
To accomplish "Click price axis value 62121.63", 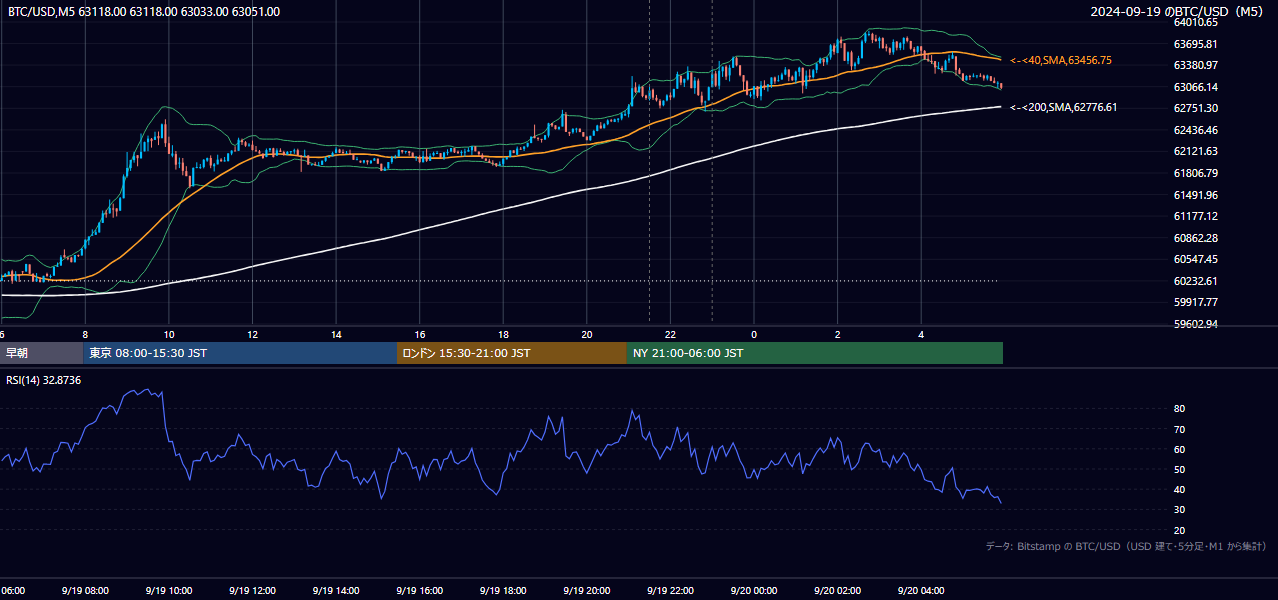I will (1195, 151).
